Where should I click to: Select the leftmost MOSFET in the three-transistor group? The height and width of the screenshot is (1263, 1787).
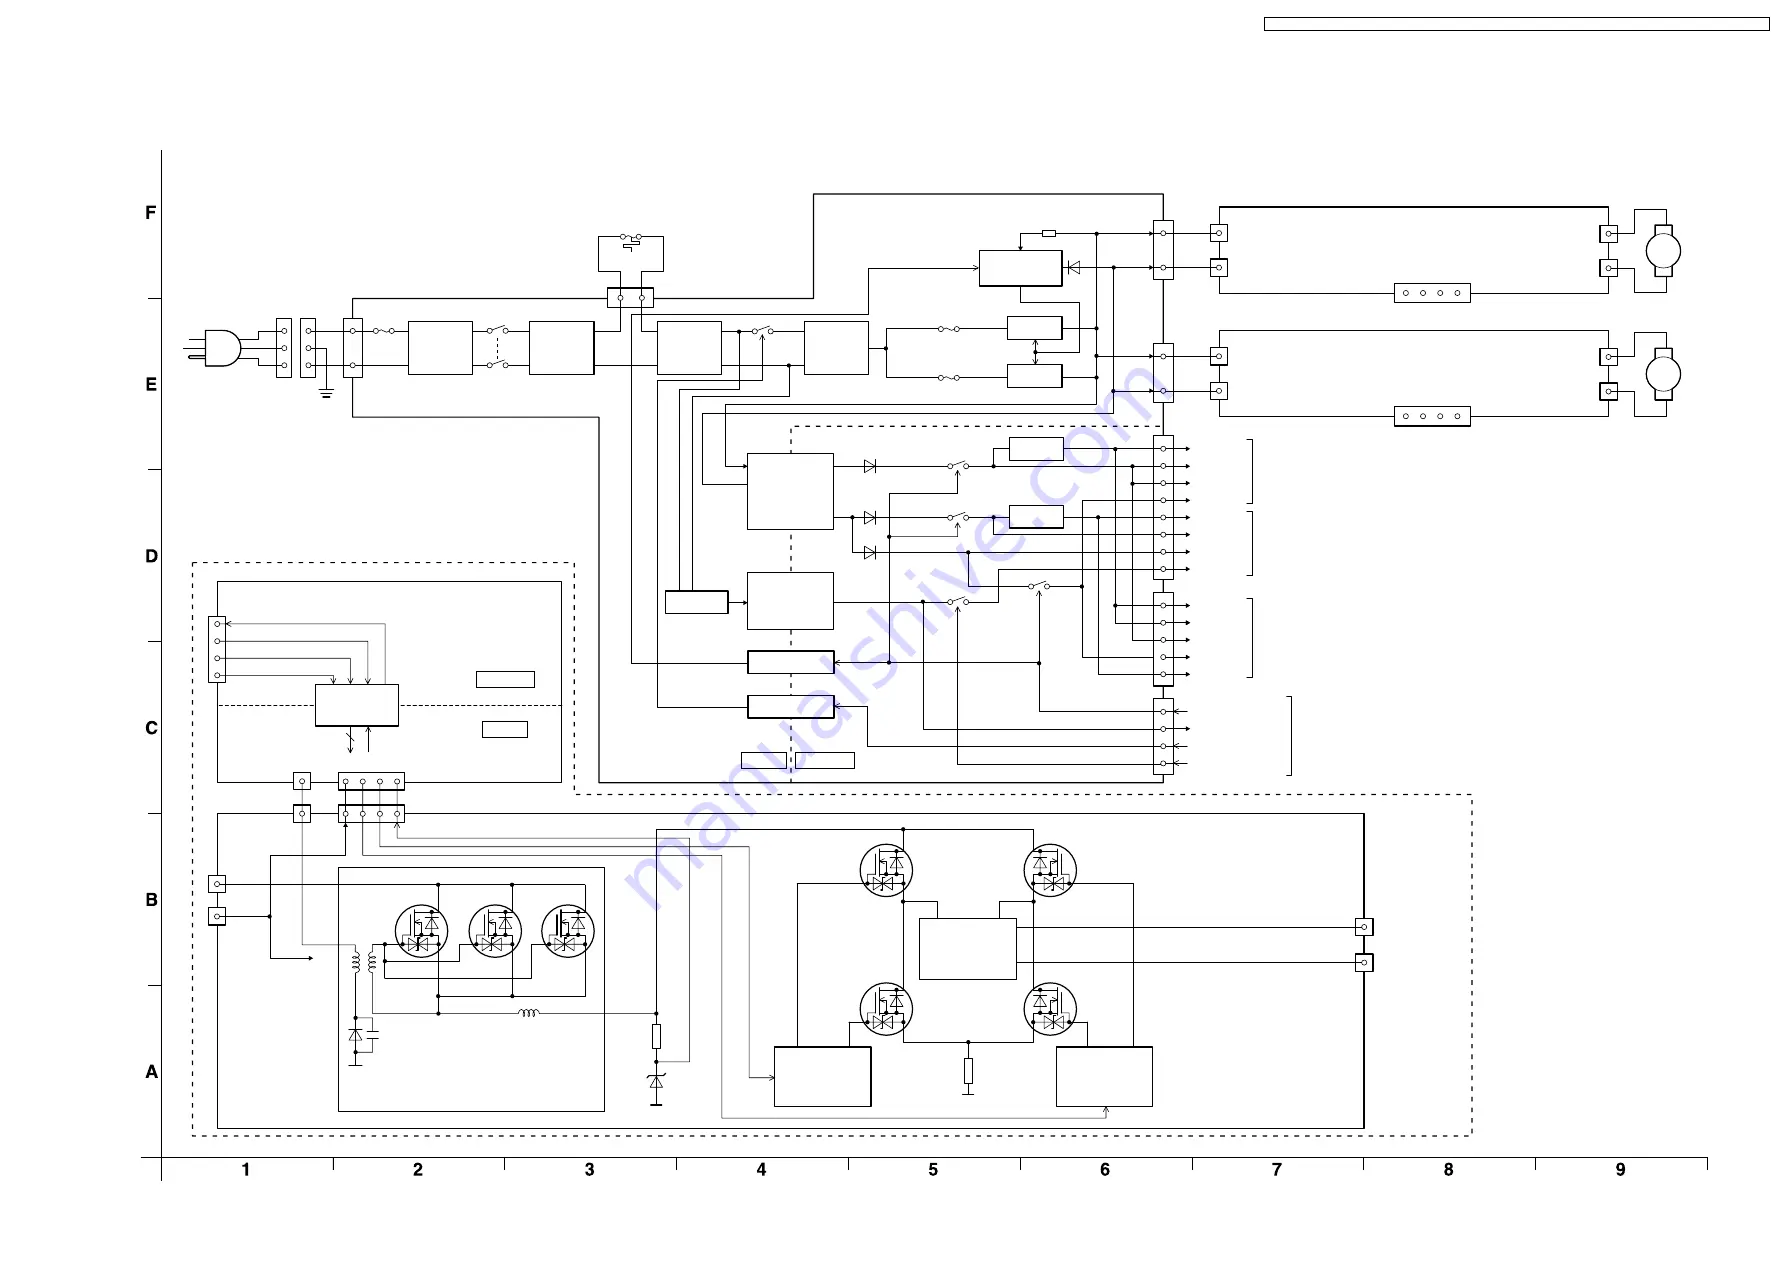point(421,931)
